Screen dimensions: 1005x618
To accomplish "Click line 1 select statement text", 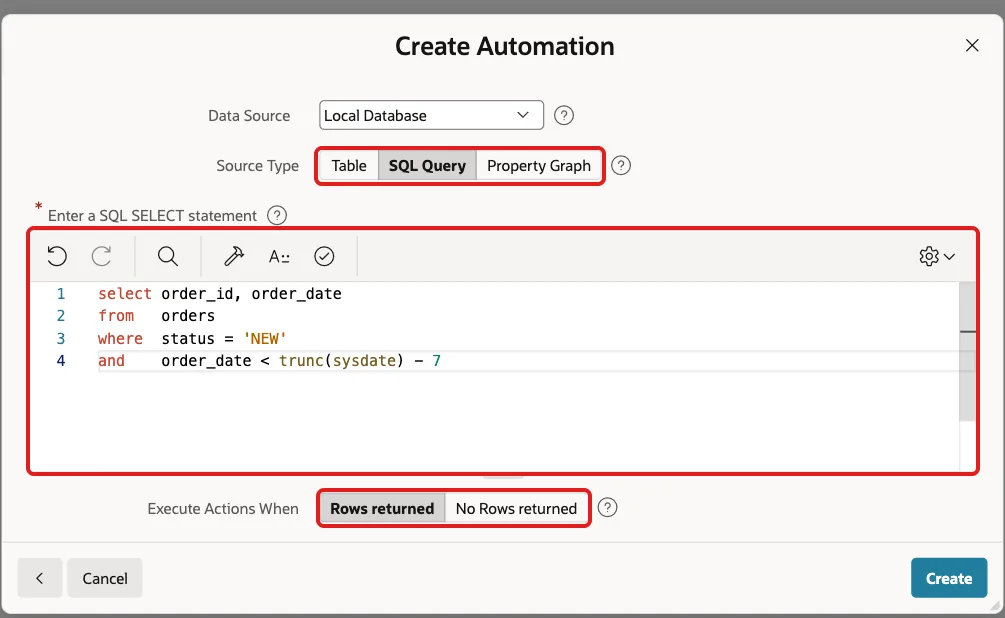I will point(220,294).
